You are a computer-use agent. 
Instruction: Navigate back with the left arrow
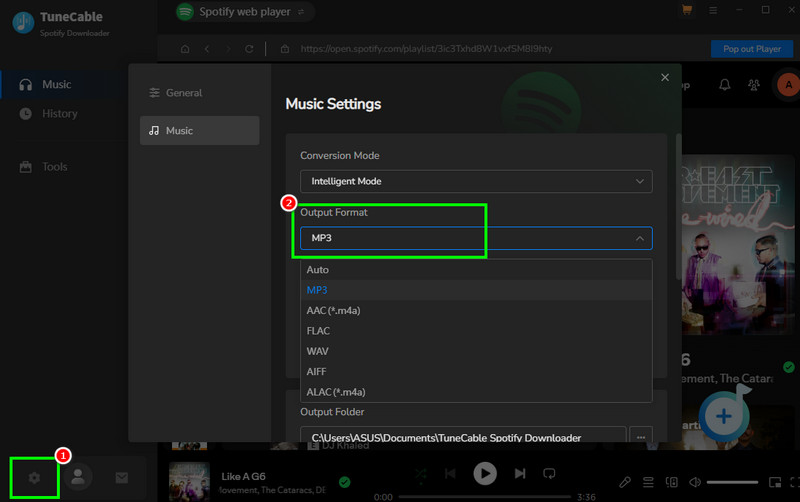207,49
